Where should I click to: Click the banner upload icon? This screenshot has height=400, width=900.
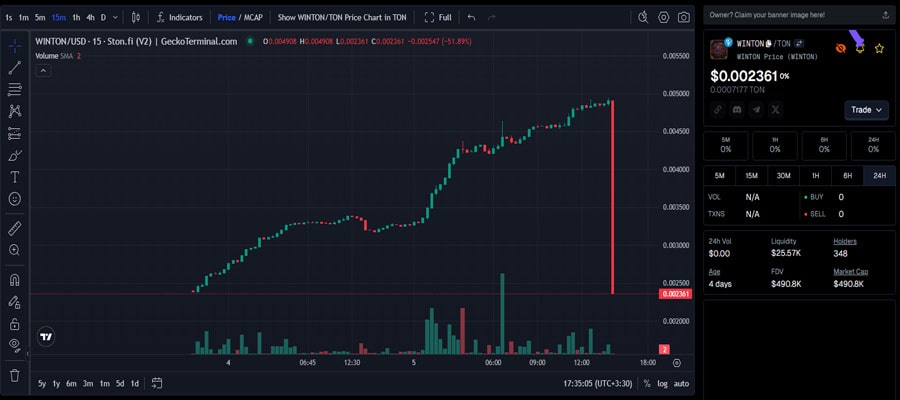click(885, 15)
